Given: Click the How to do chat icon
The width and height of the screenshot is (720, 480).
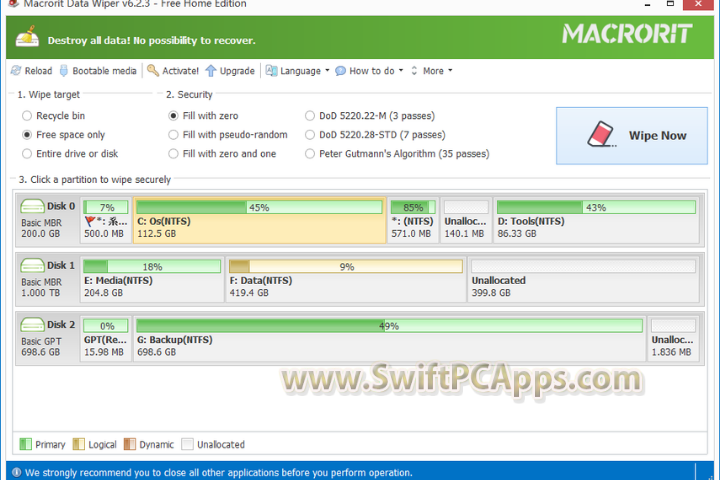Looking at the screenshot, I should pos(340,71).
